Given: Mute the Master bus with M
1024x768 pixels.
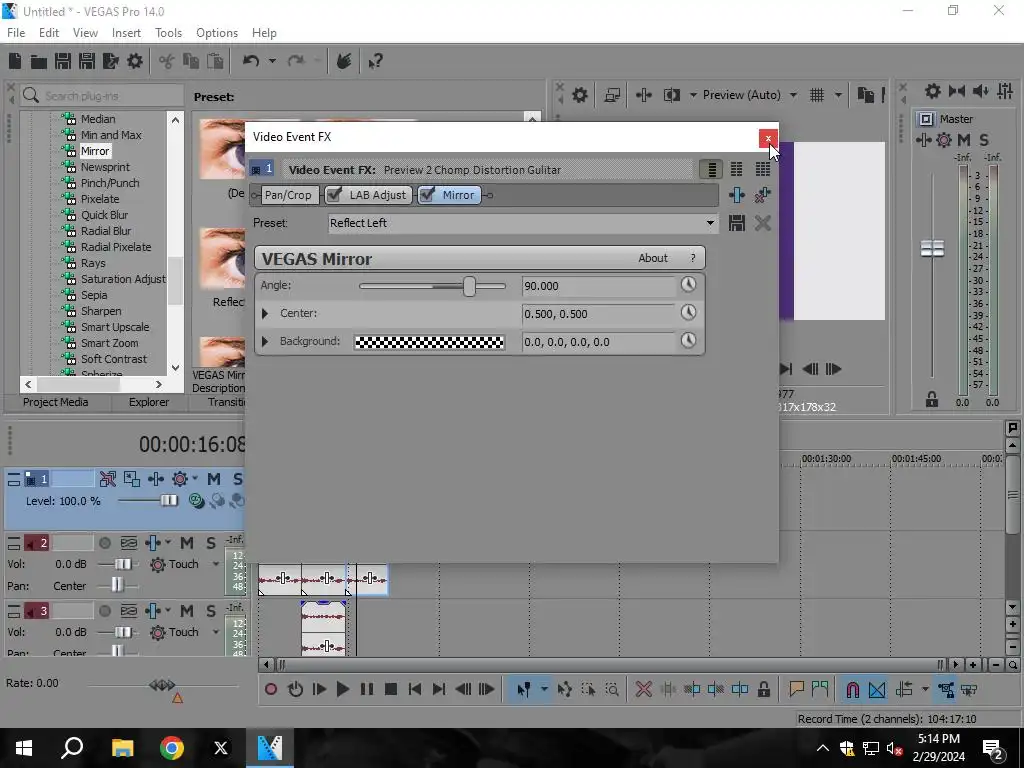Looking at the screenshot, I should pyautogui.click(x=964, y=140).
